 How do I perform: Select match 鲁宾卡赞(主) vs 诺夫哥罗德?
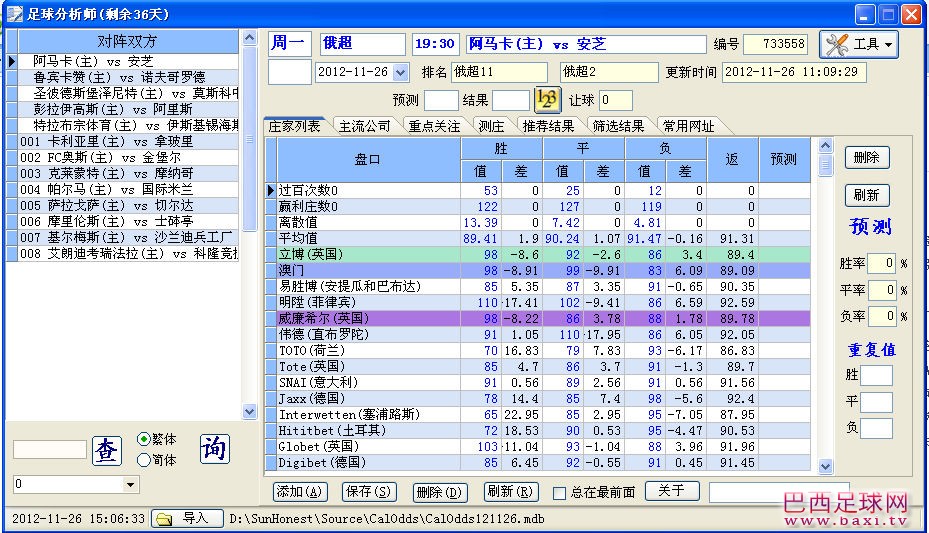coord(128,78)
